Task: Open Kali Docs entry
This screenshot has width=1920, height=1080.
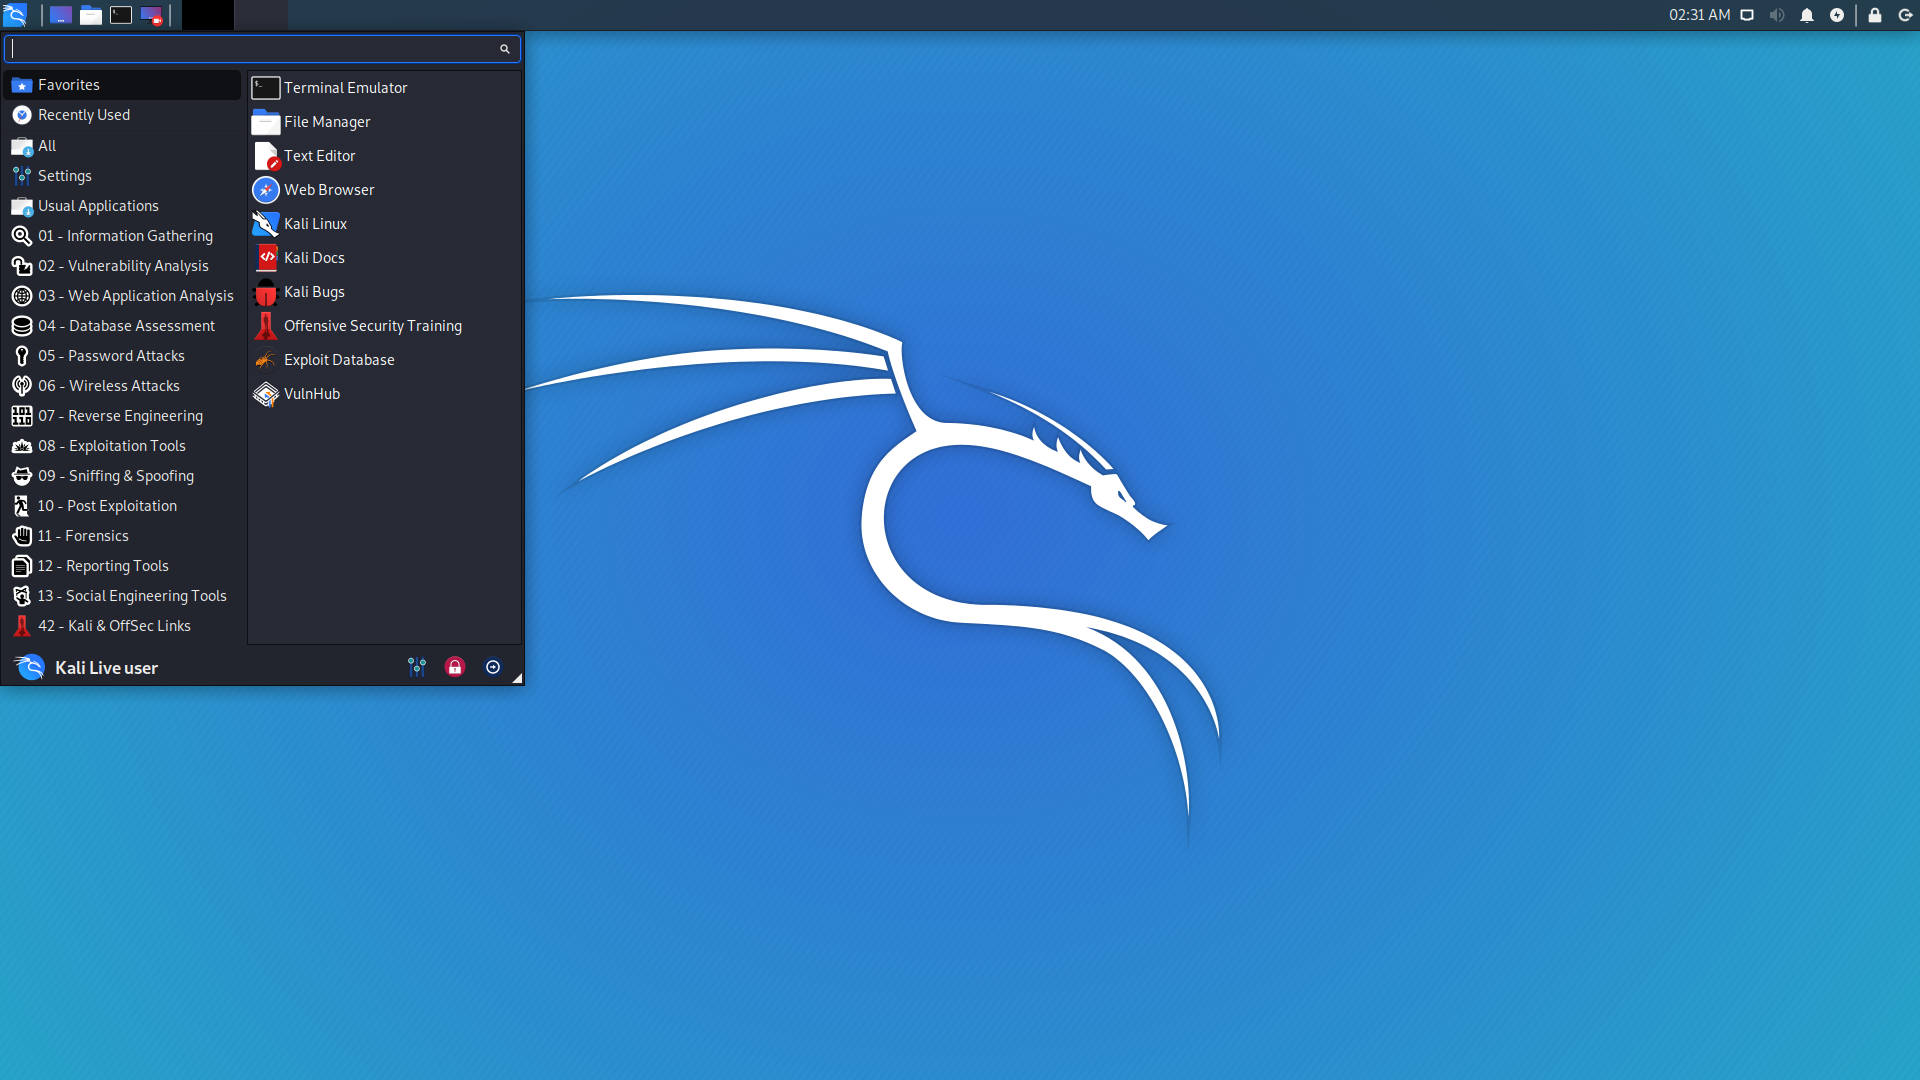Action: [x=384, y=258]
